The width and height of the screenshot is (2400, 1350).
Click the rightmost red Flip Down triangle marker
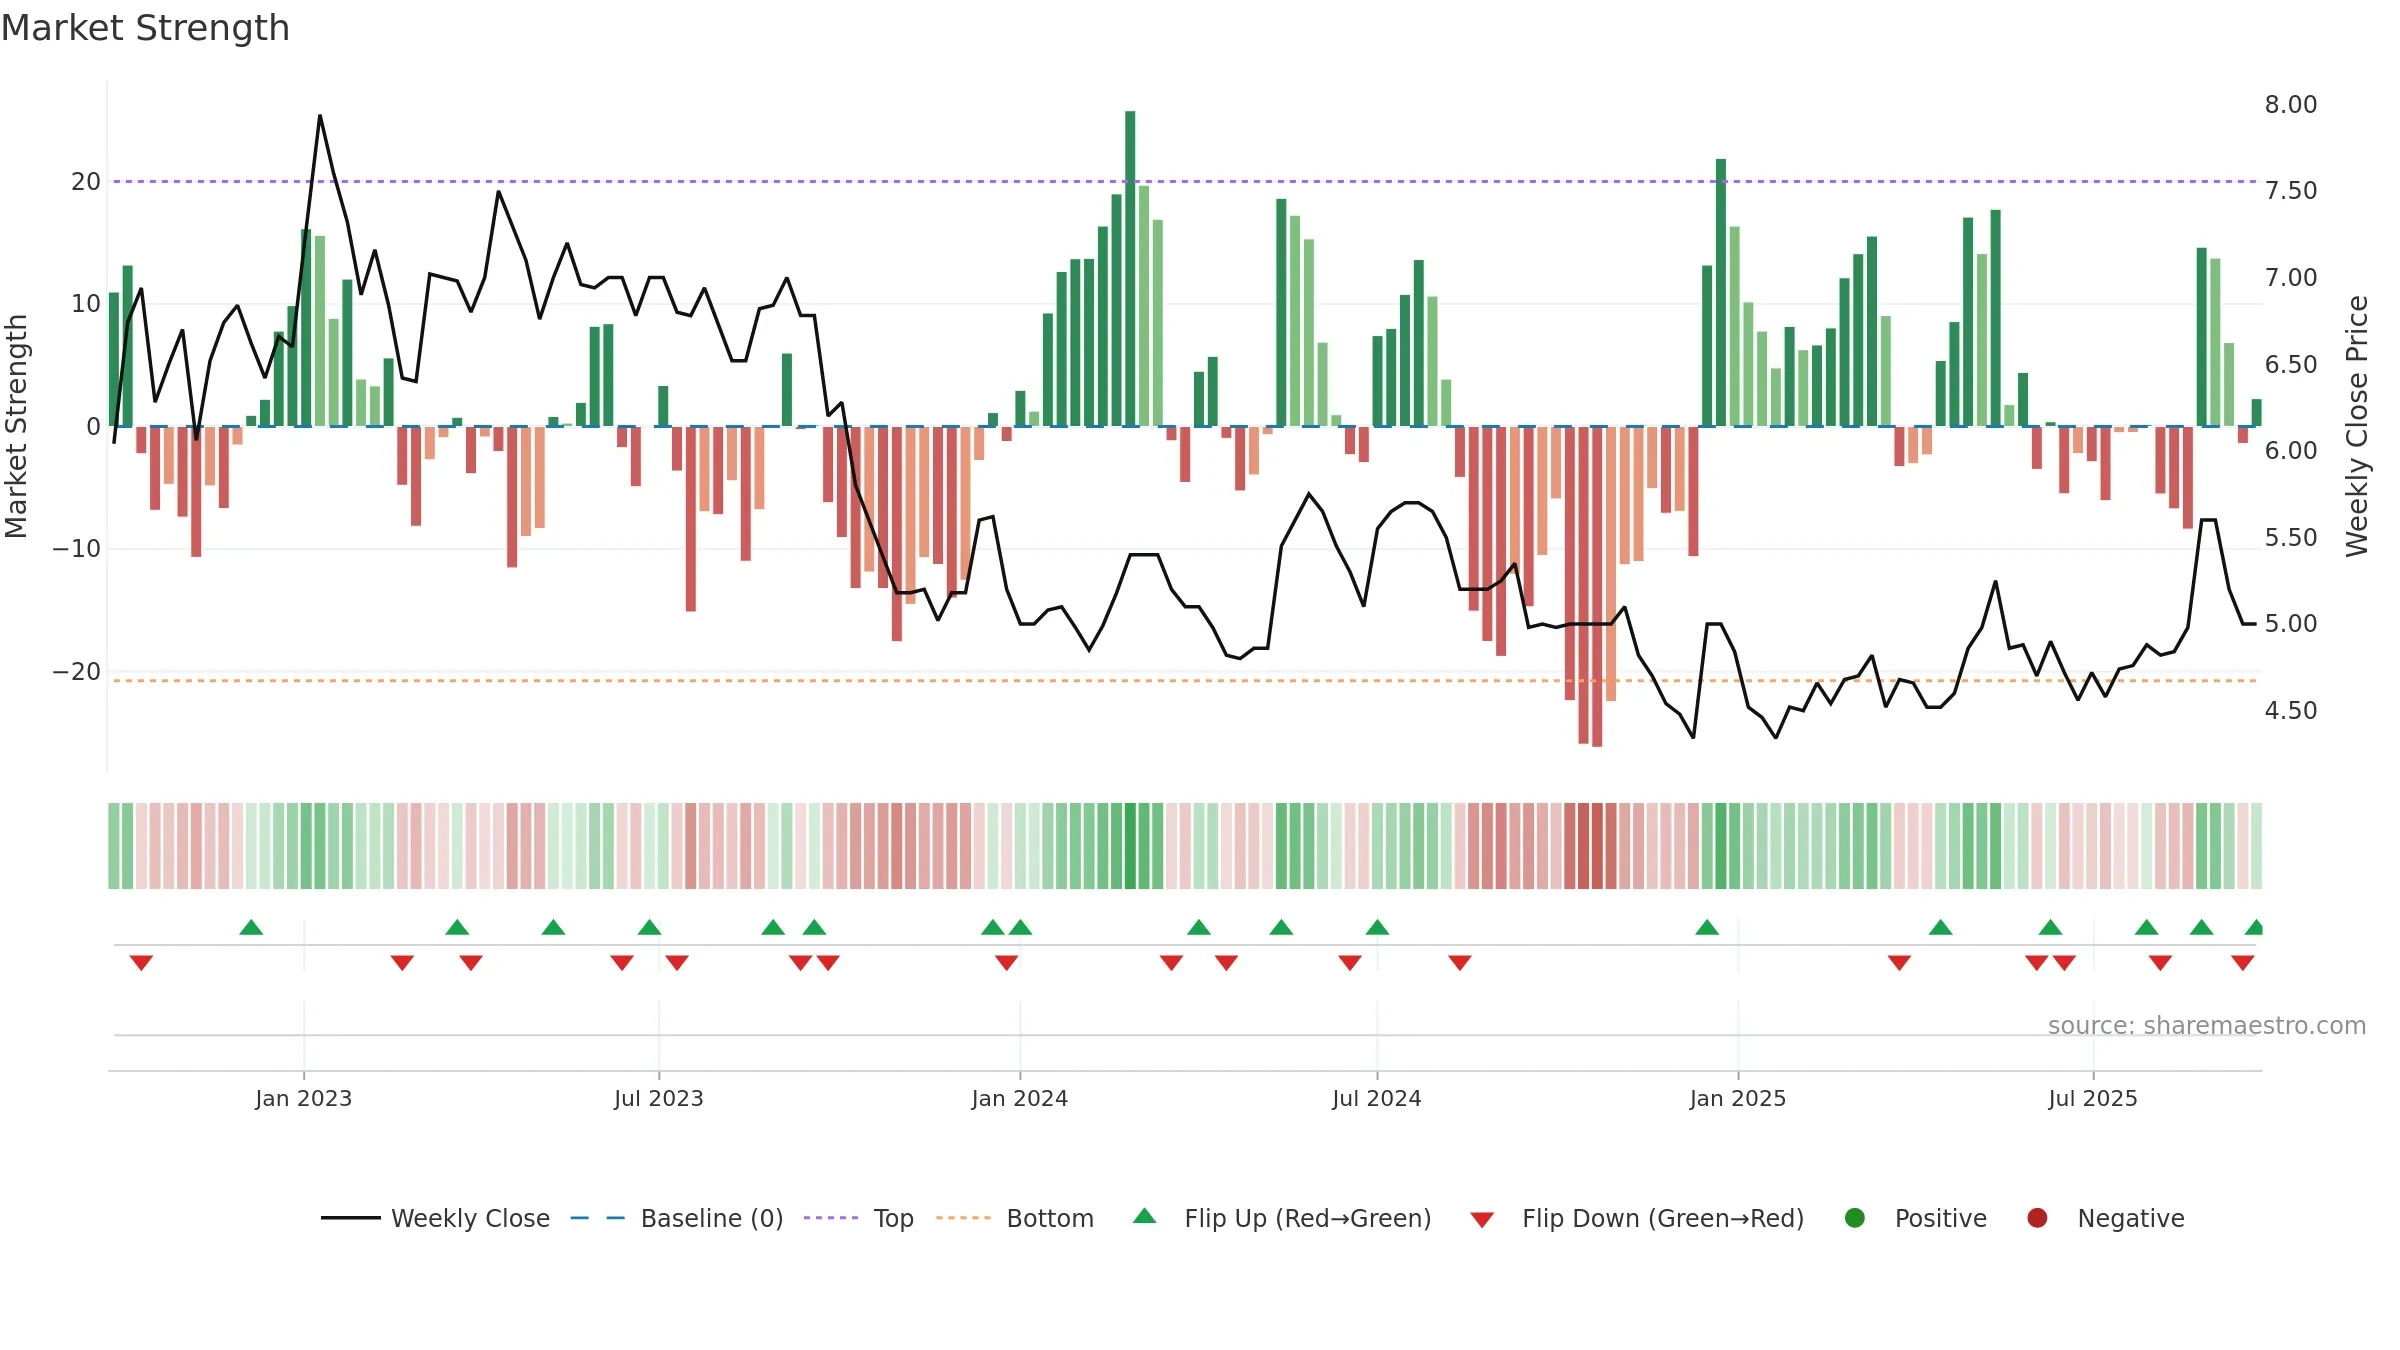(x=2243, y=963)
